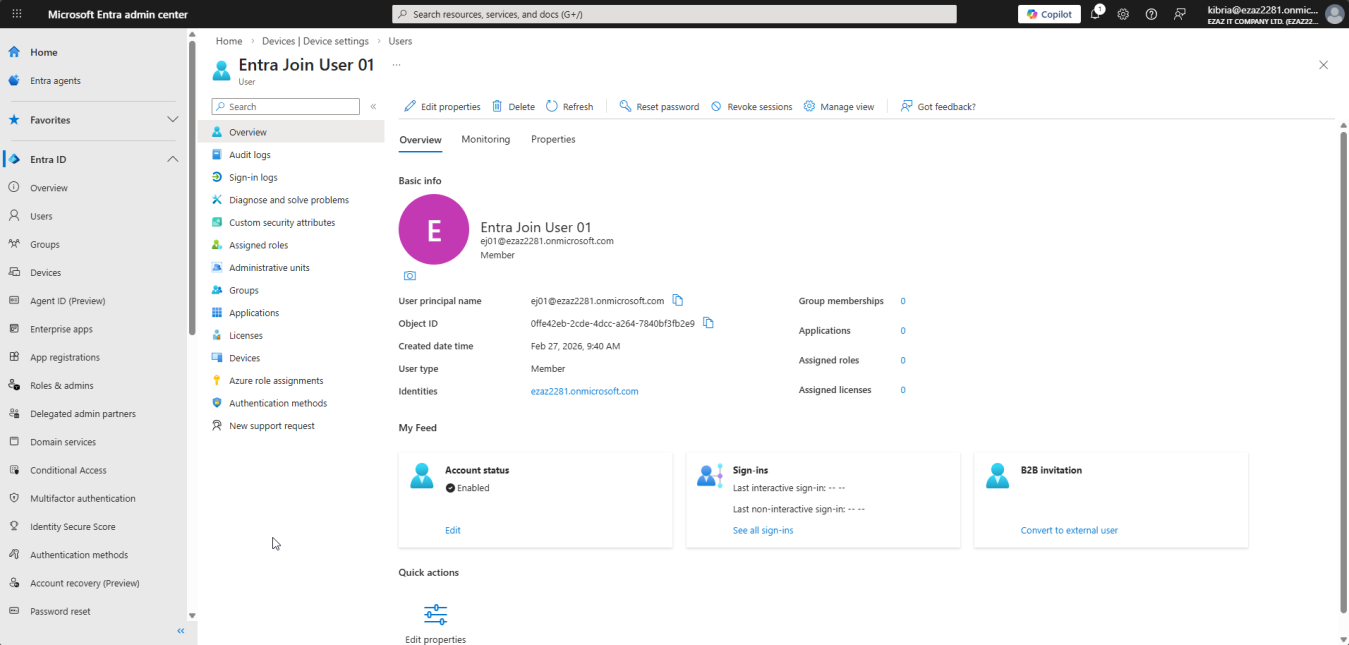This screenshot has height=645, width=1349.
Task: Click the Edit properties quick action tile
Action: (x=435, y=624)
